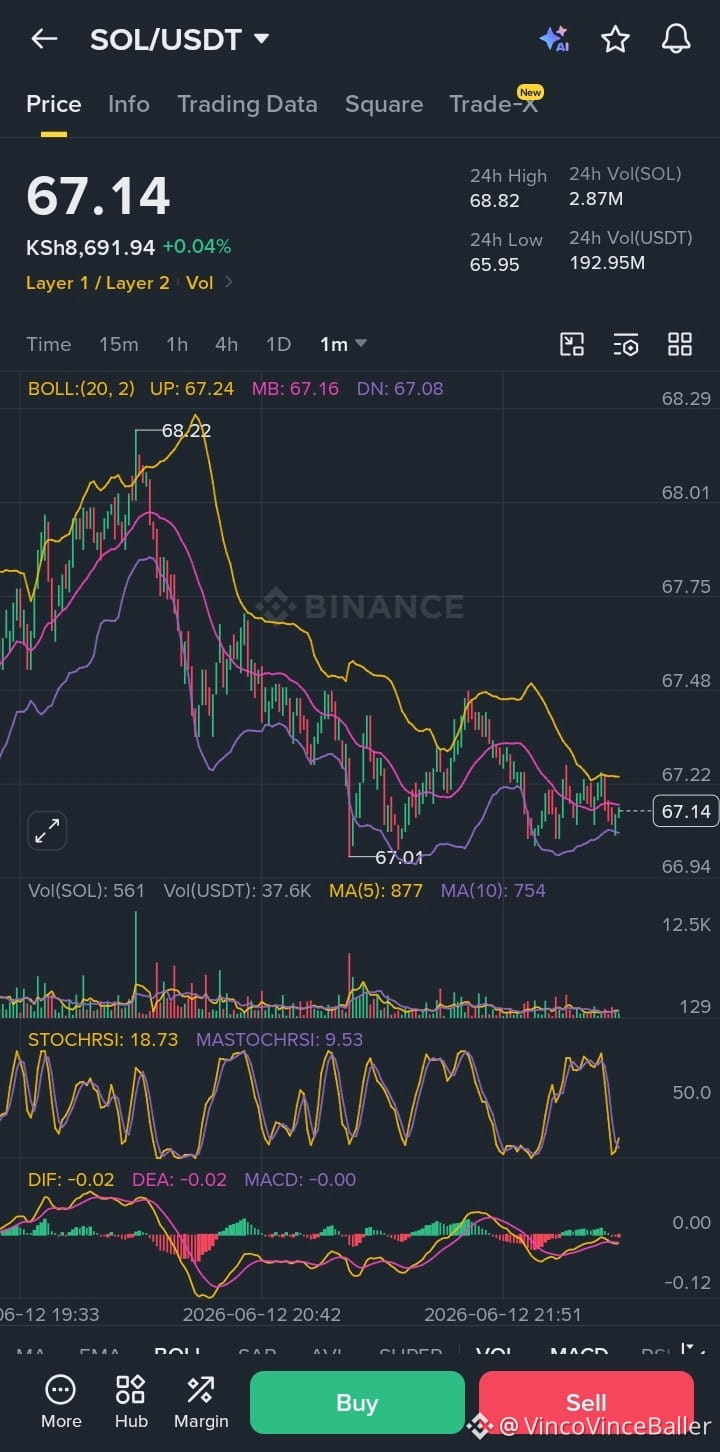Open the 1m interval dropdown
The image size is (720, 1452).
pyautogui.click(x=343, y=344)
